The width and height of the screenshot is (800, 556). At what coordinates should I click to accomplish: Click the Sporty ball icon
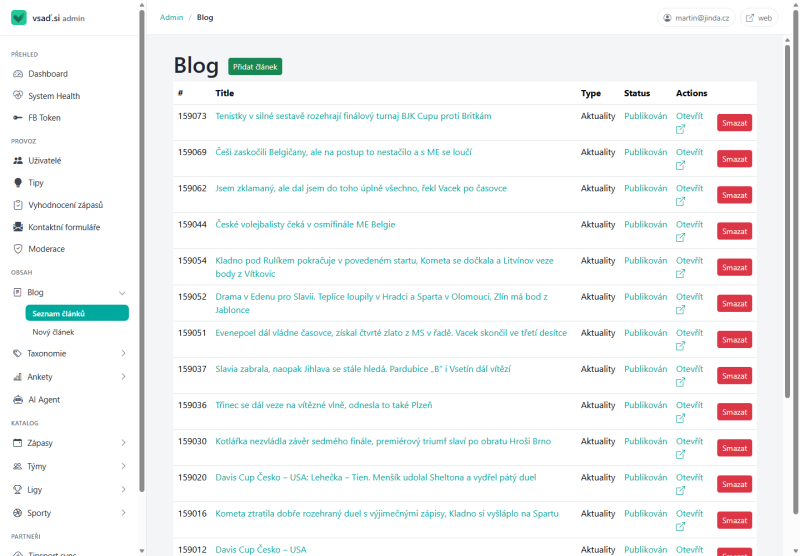pyautogui.click(x=17, y=513)
